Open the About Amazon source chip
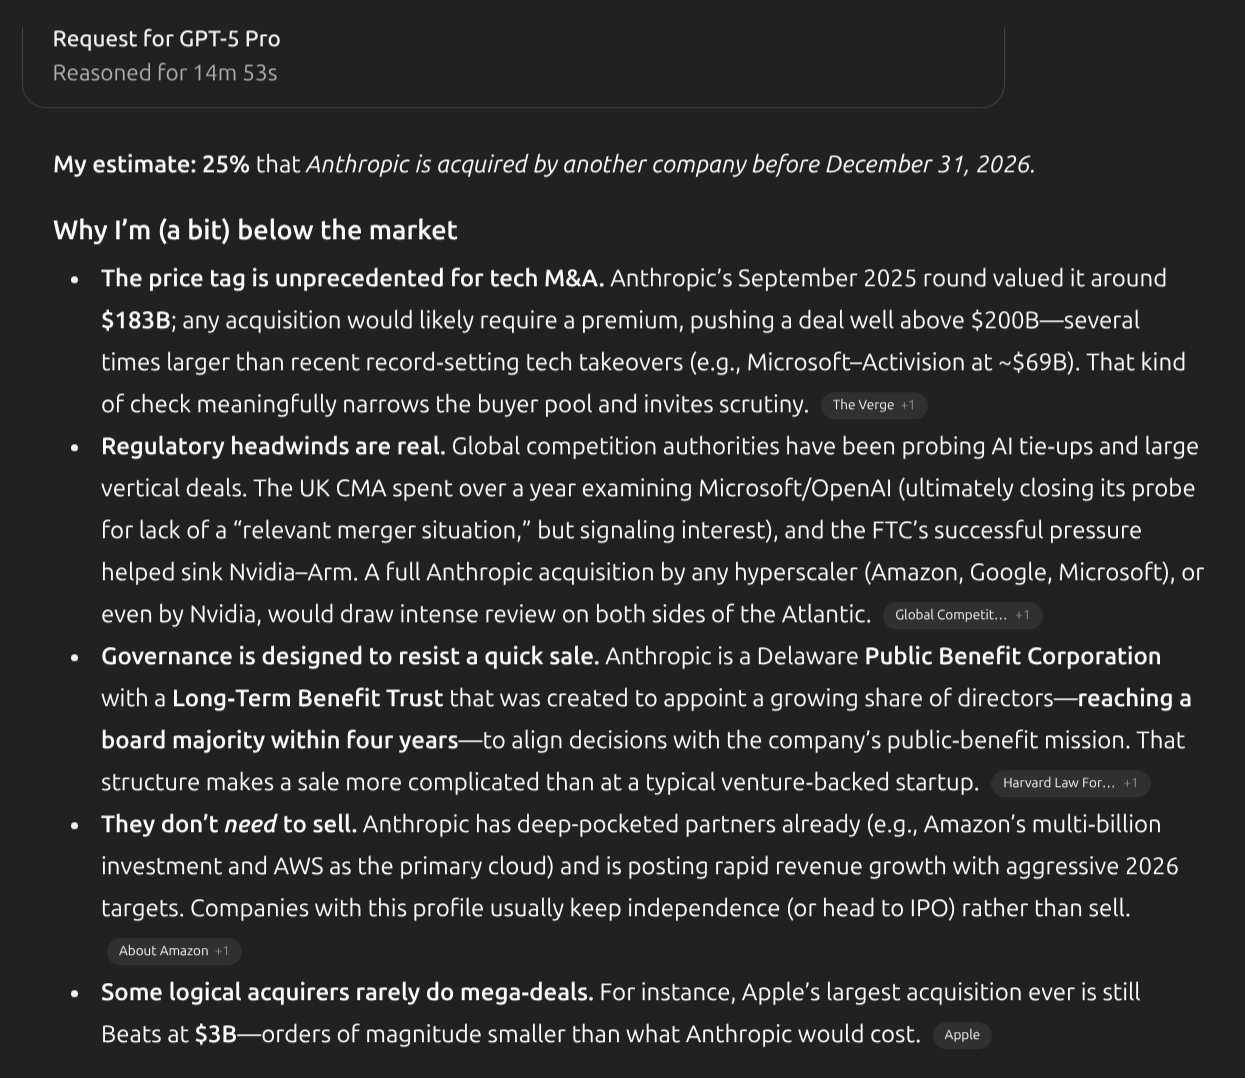Viewport: 1245px width, 1078px height. click(x=163, y=951)
